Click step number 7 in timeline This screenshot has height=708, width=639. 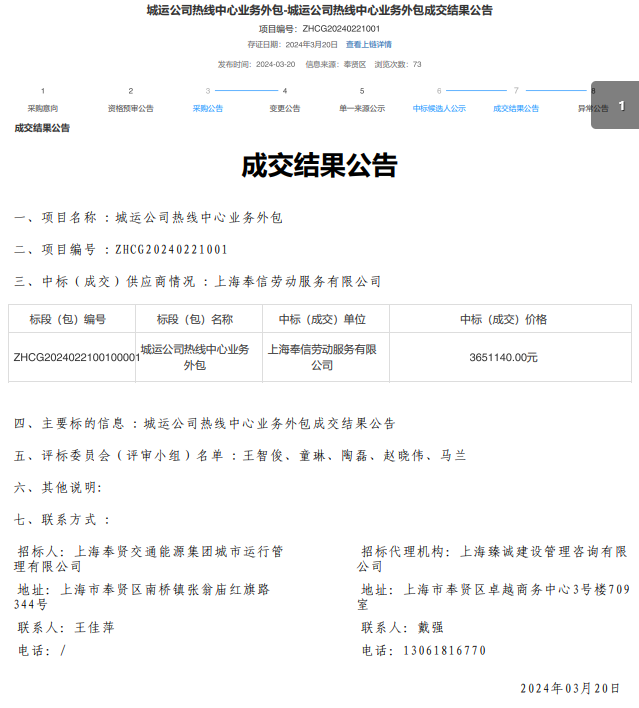(x=516, y=91)
